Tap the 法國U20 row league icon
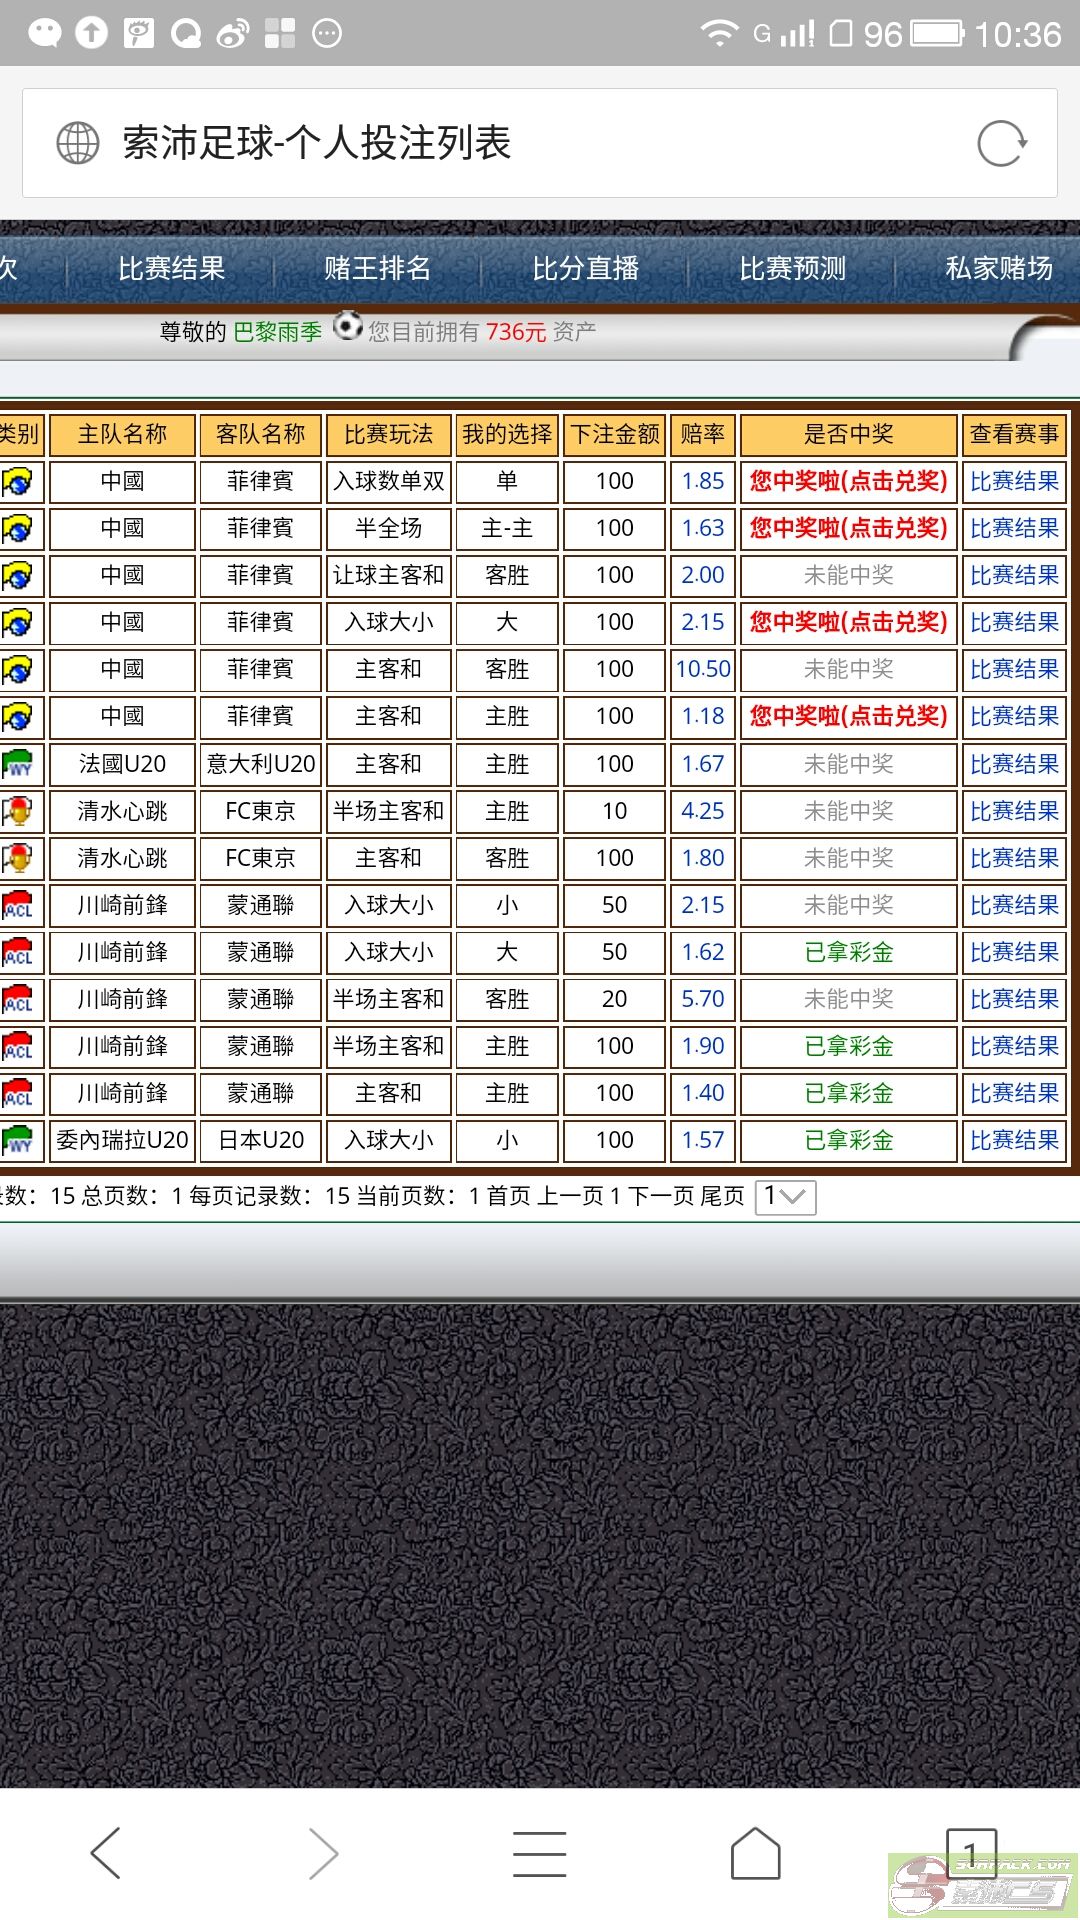Image resolution: width=1080 pixels, height=1920 pixels. [19, 765]
